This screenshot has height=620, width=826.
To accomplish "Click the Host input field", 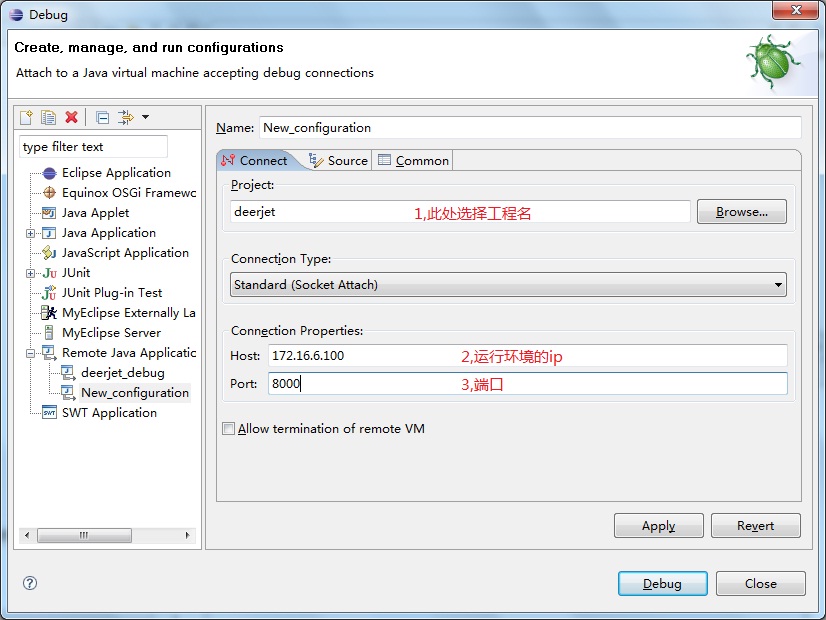I will (x=528, y=356).
